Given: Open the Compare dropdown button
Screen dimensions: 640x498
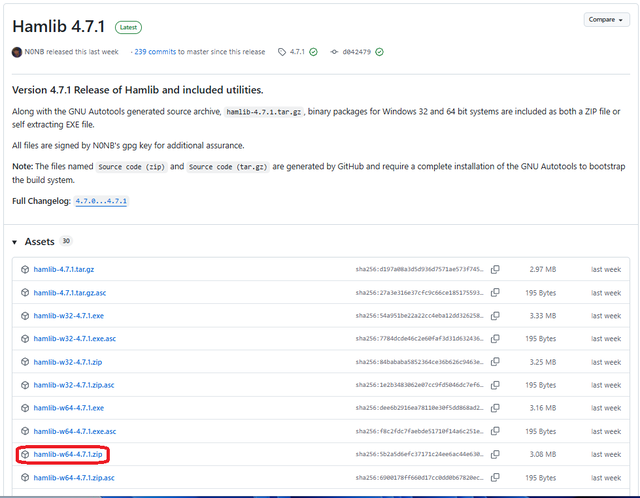Looking at the screenshot, I should tap(606, 20).
